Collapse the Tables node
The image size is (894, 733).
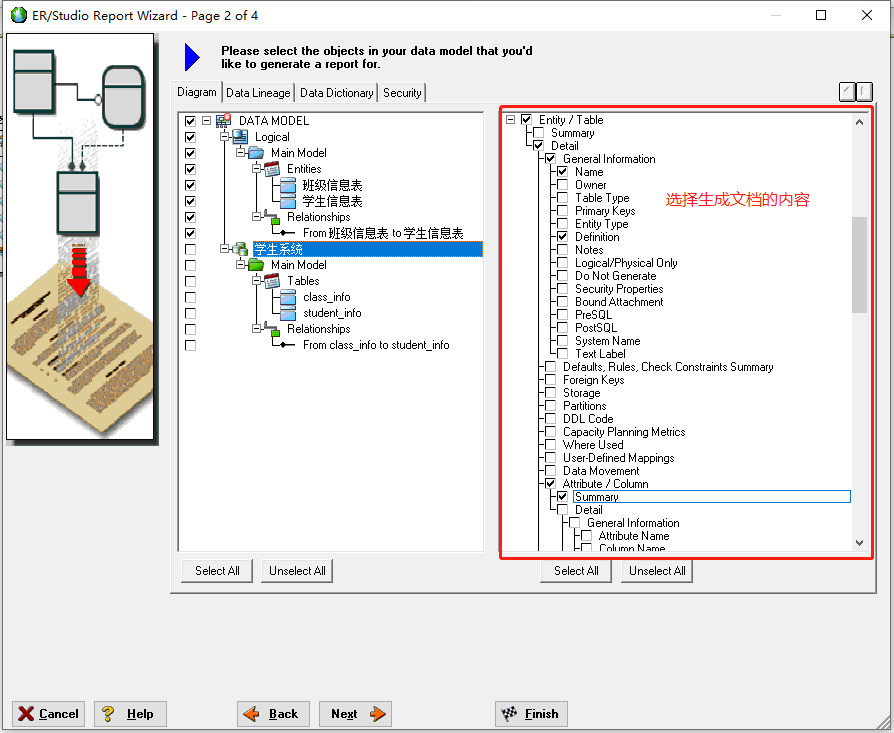(257, 281)
